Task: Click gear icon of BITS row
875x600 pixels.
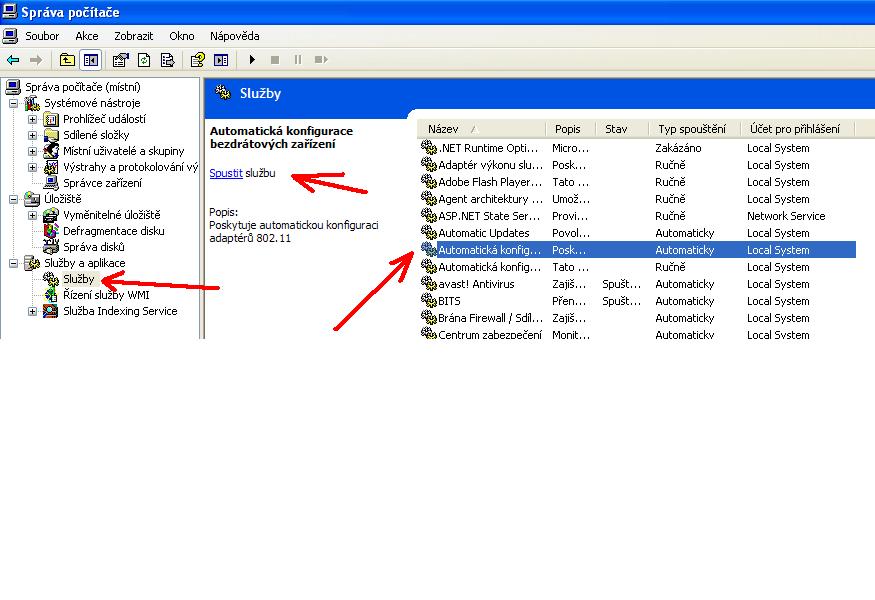Action: [x=429, y=301]
